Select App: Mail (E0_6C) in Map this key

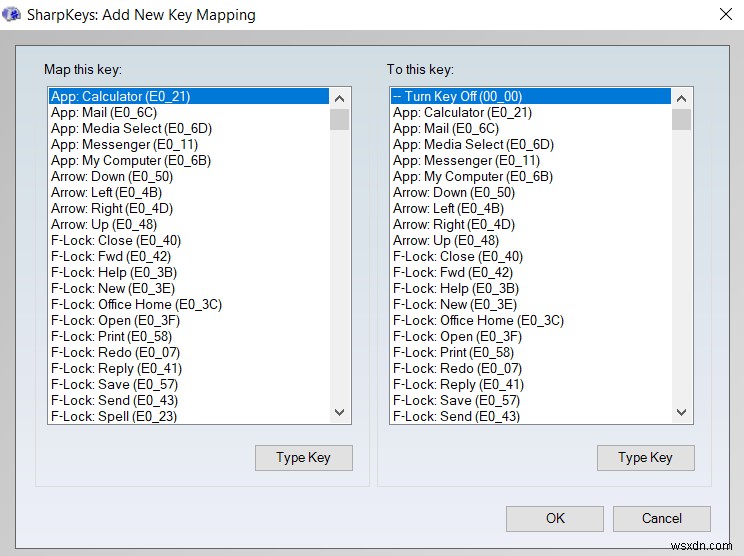[x=189, y=112]
